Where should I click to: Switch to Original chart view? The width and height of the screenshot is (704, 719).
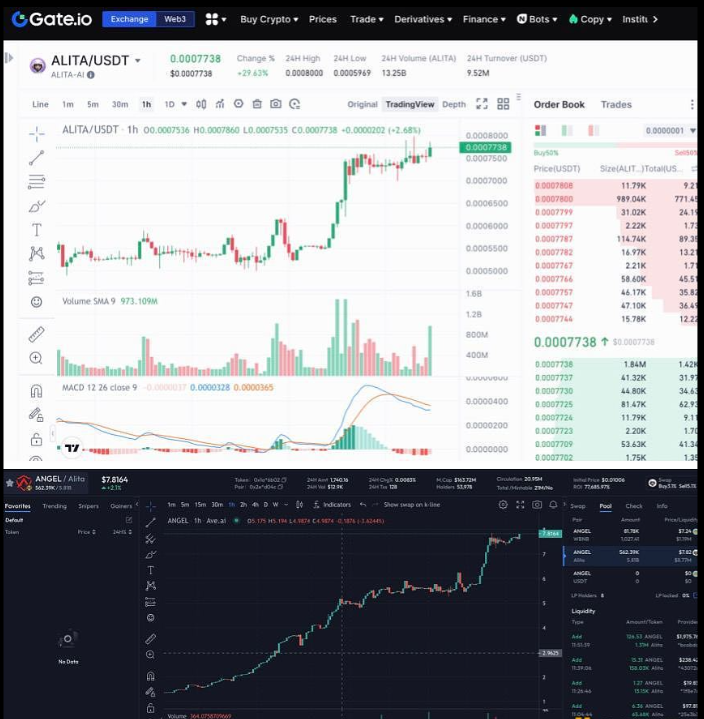(x=362, y=105)
